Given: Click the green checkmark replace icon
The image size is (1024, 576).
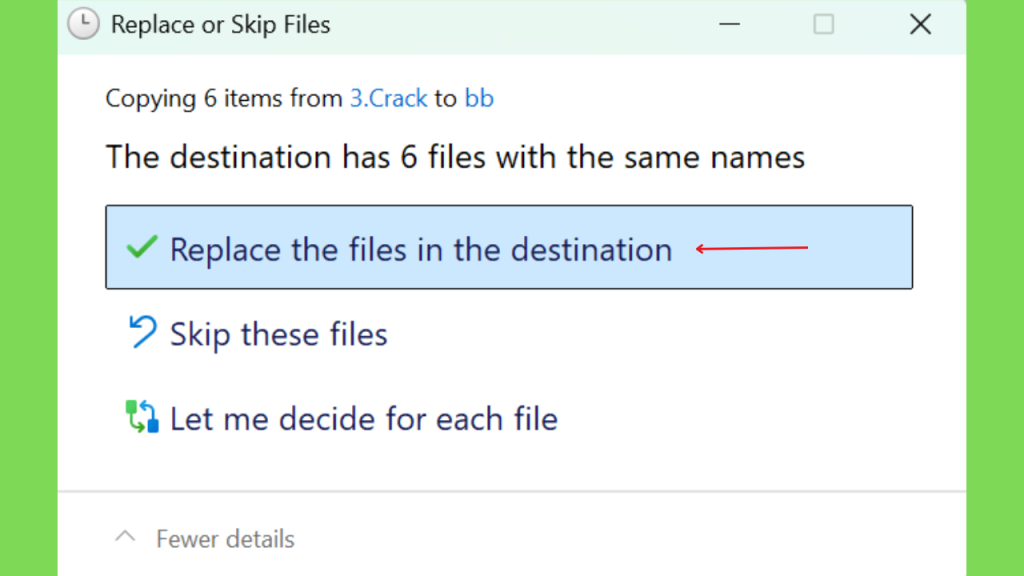Looking at the screenshot, I should [142, 248].
